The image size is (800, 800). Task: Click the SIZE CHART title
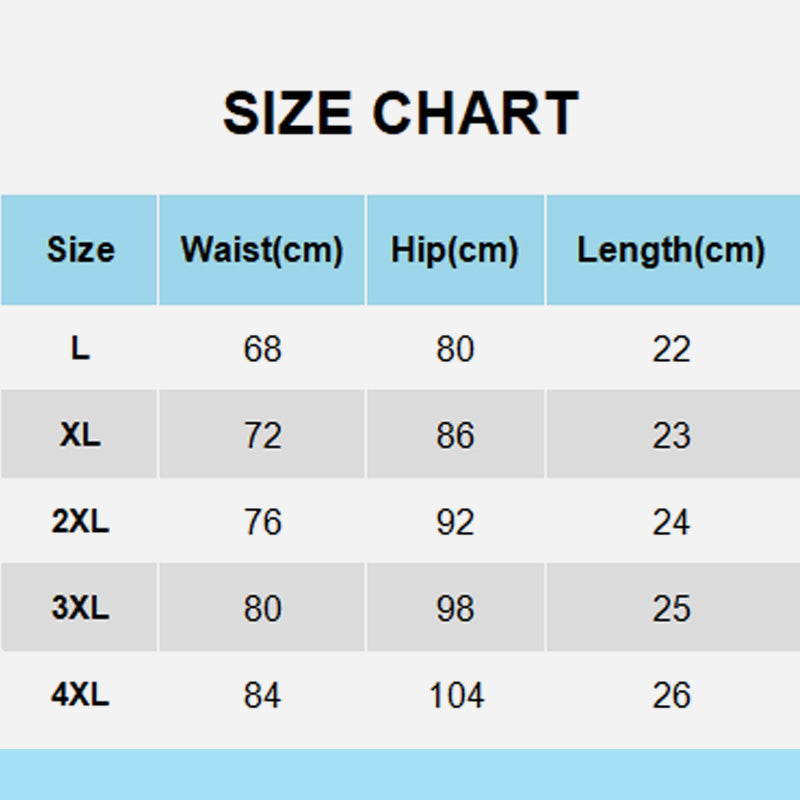pos(400,113)
